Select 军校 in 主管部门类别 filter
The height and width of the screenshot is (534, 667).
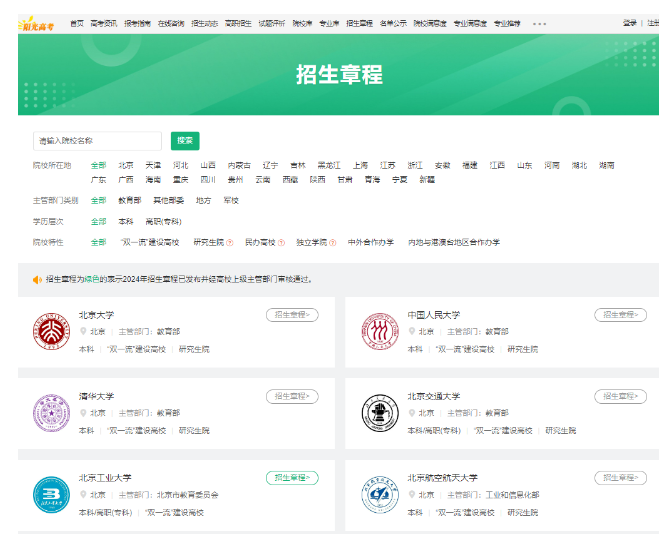tap(231, 200)
